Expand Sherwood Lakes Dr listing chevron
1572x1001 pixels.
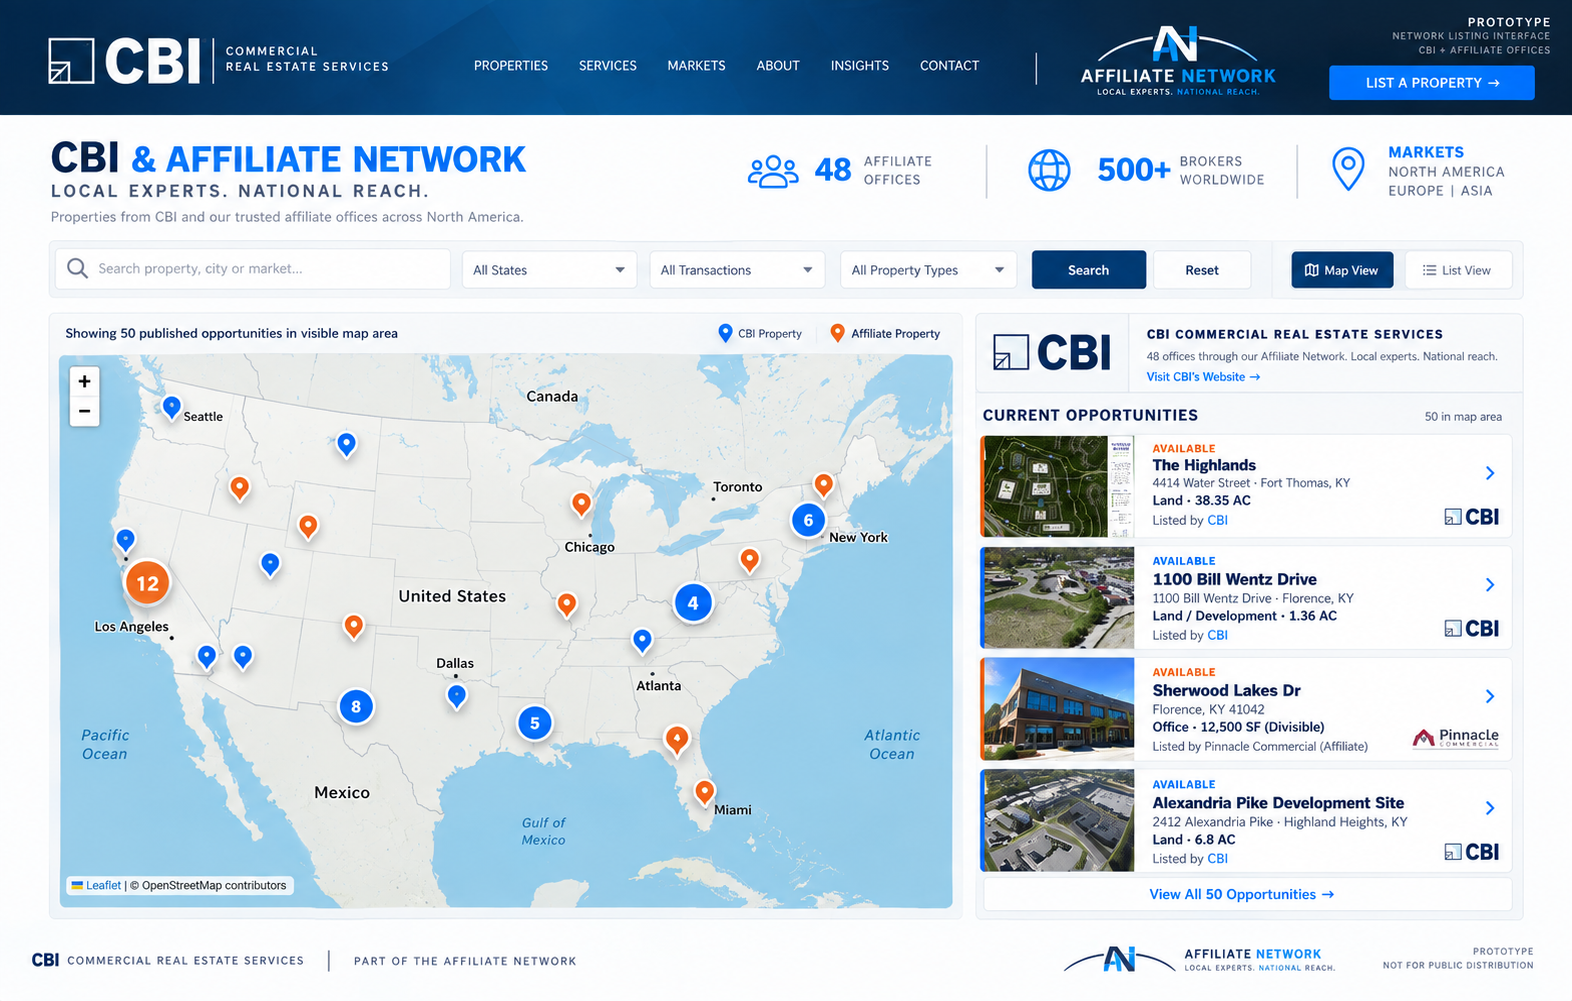pyautogui.click(x=1490, y=696)
